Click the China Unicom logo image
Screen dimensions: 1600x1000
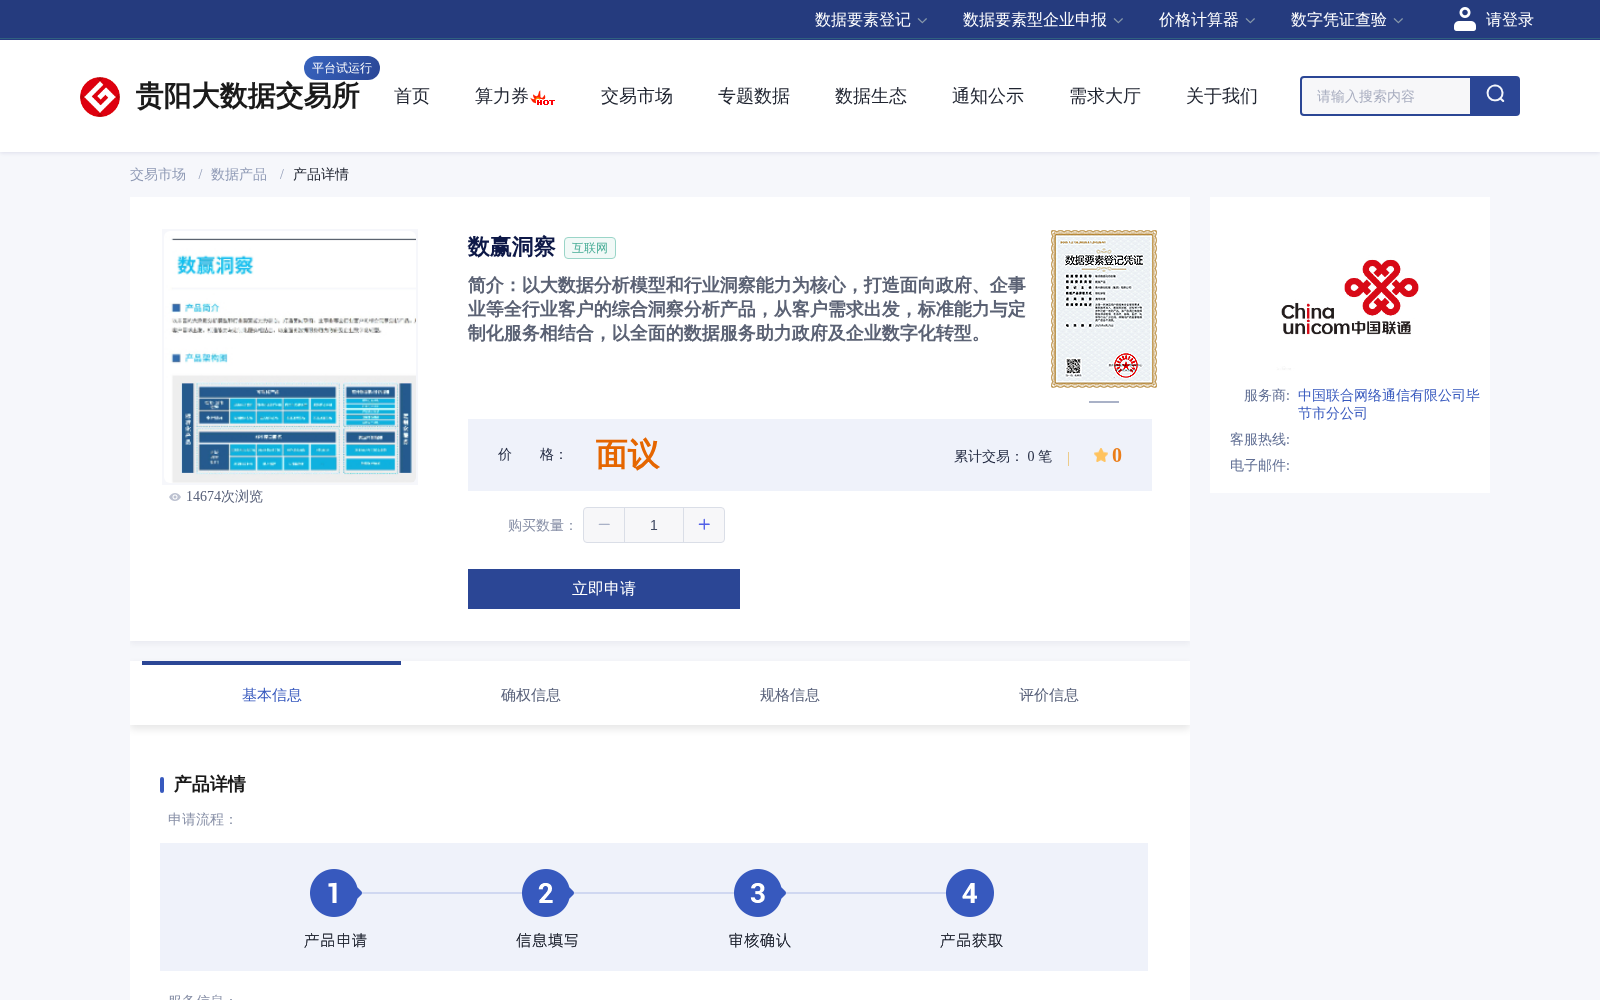(1349, 298)
